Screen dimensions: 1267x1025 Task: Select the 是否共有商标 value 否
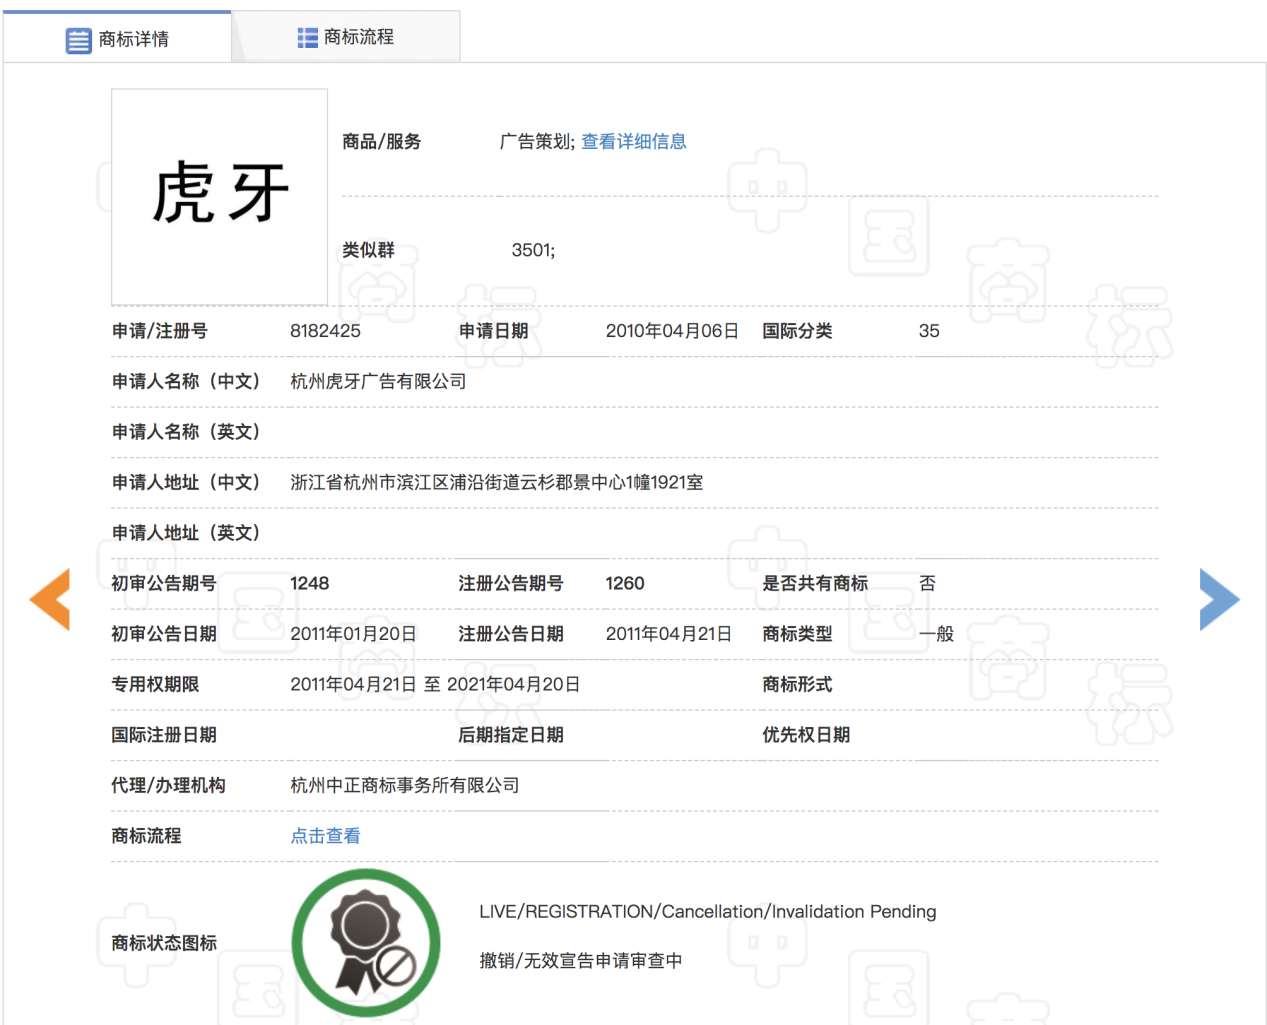[927, 583]
